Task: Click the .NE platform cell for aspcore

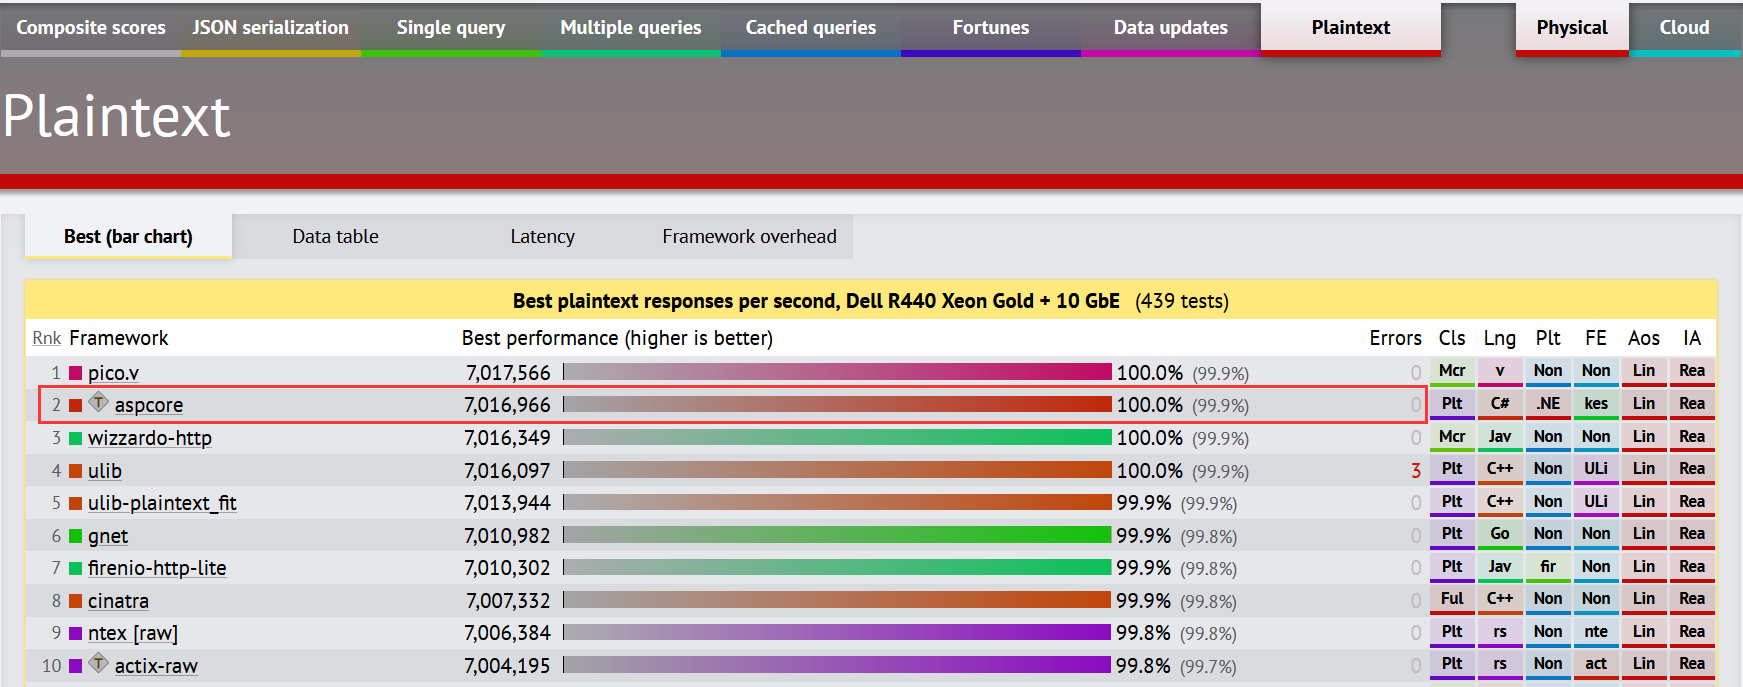Action: point(1548,404)
